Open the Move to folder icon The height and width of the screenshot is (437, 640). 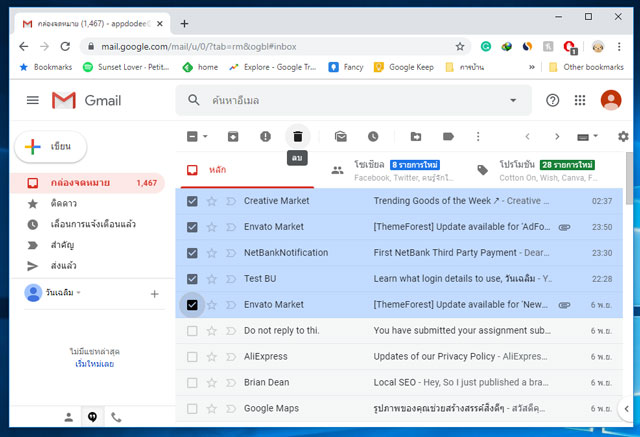click(x=416, y=136)
